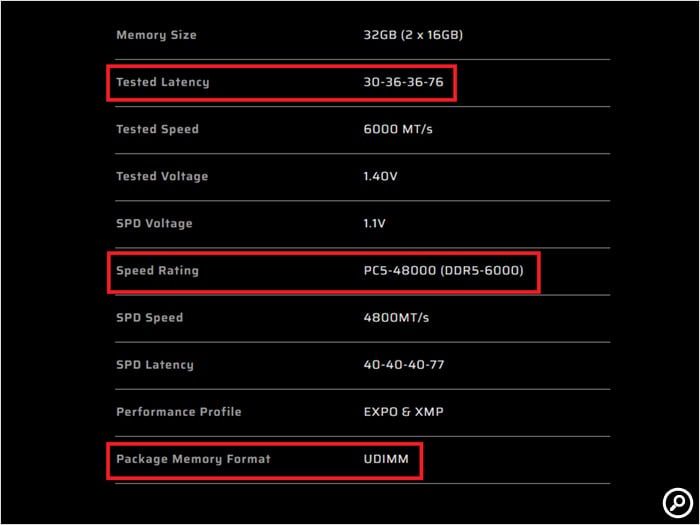This screenshot has width=700, height=525.
Task: Select the 30-36-36-76 latency value
Action: (403, 82)
